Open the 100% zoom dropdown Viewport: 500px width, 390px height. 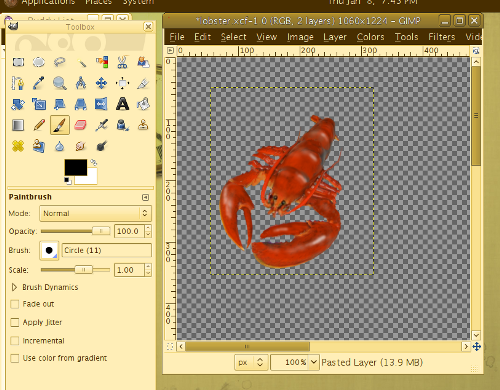tap(295, 362)
